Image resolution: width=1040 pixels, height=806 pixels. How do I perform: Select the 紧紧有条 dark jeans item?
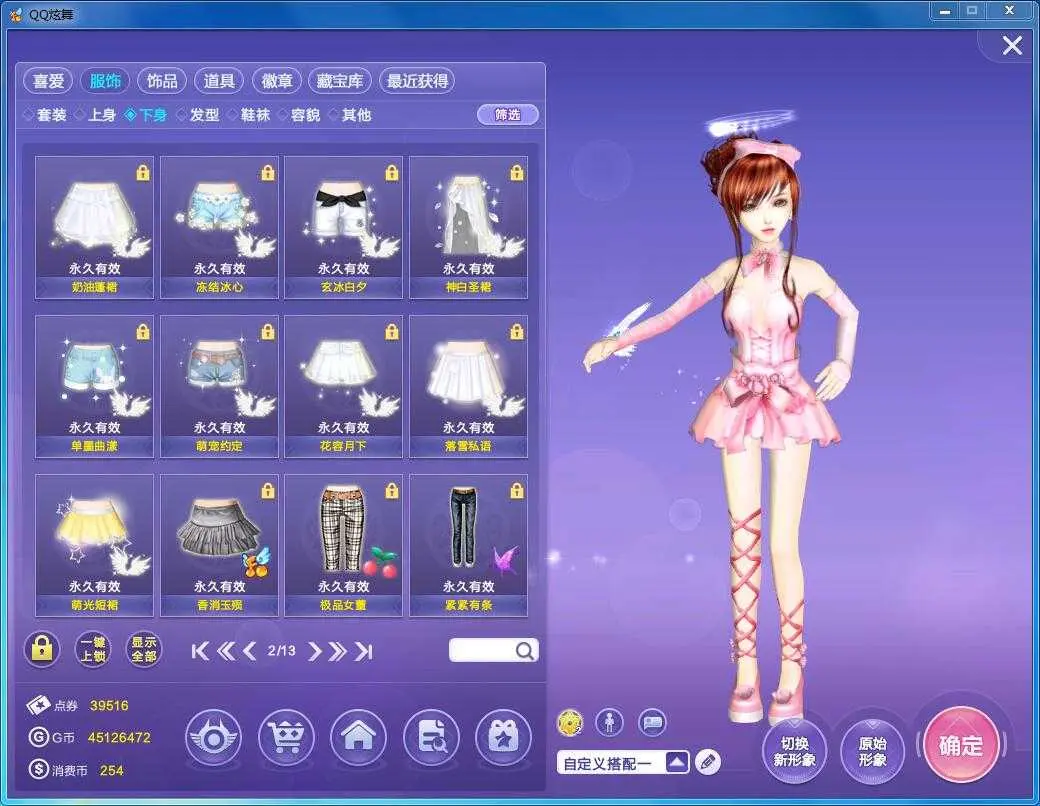pyautogui.click(x=468, y=545)
